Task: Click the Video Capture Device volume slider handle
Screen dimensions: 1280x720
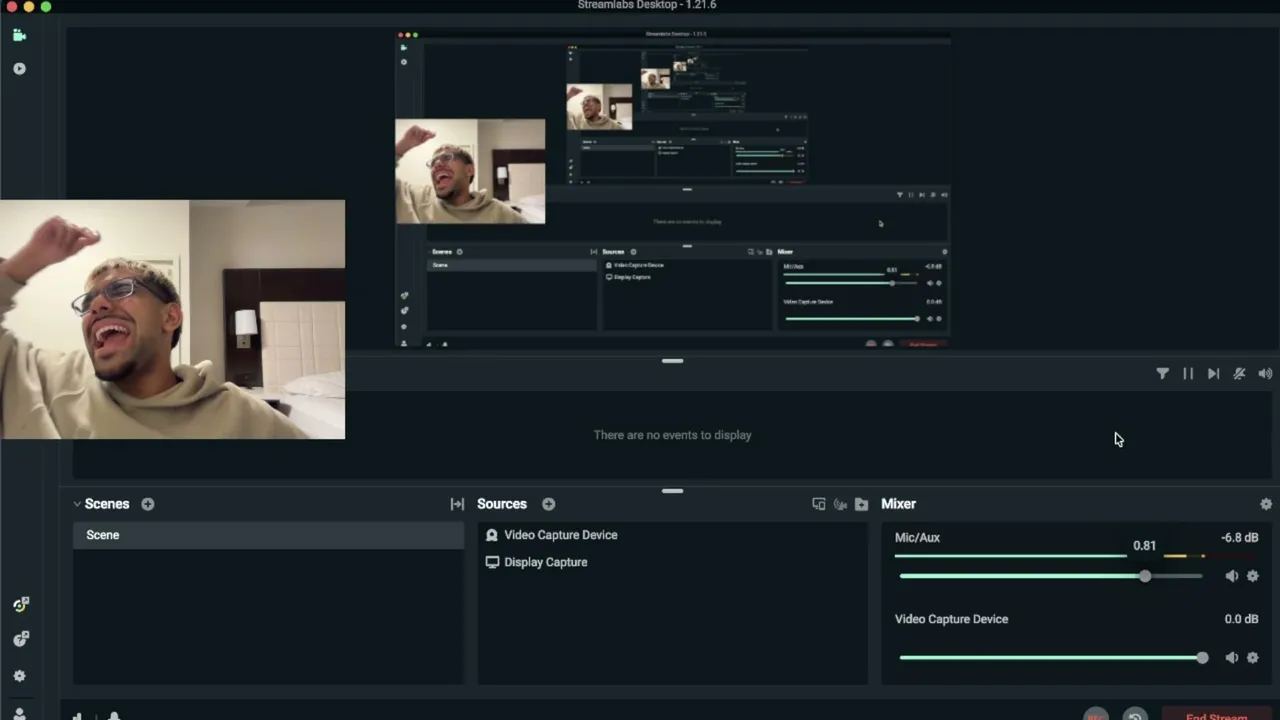Action: click(1202, 658)
